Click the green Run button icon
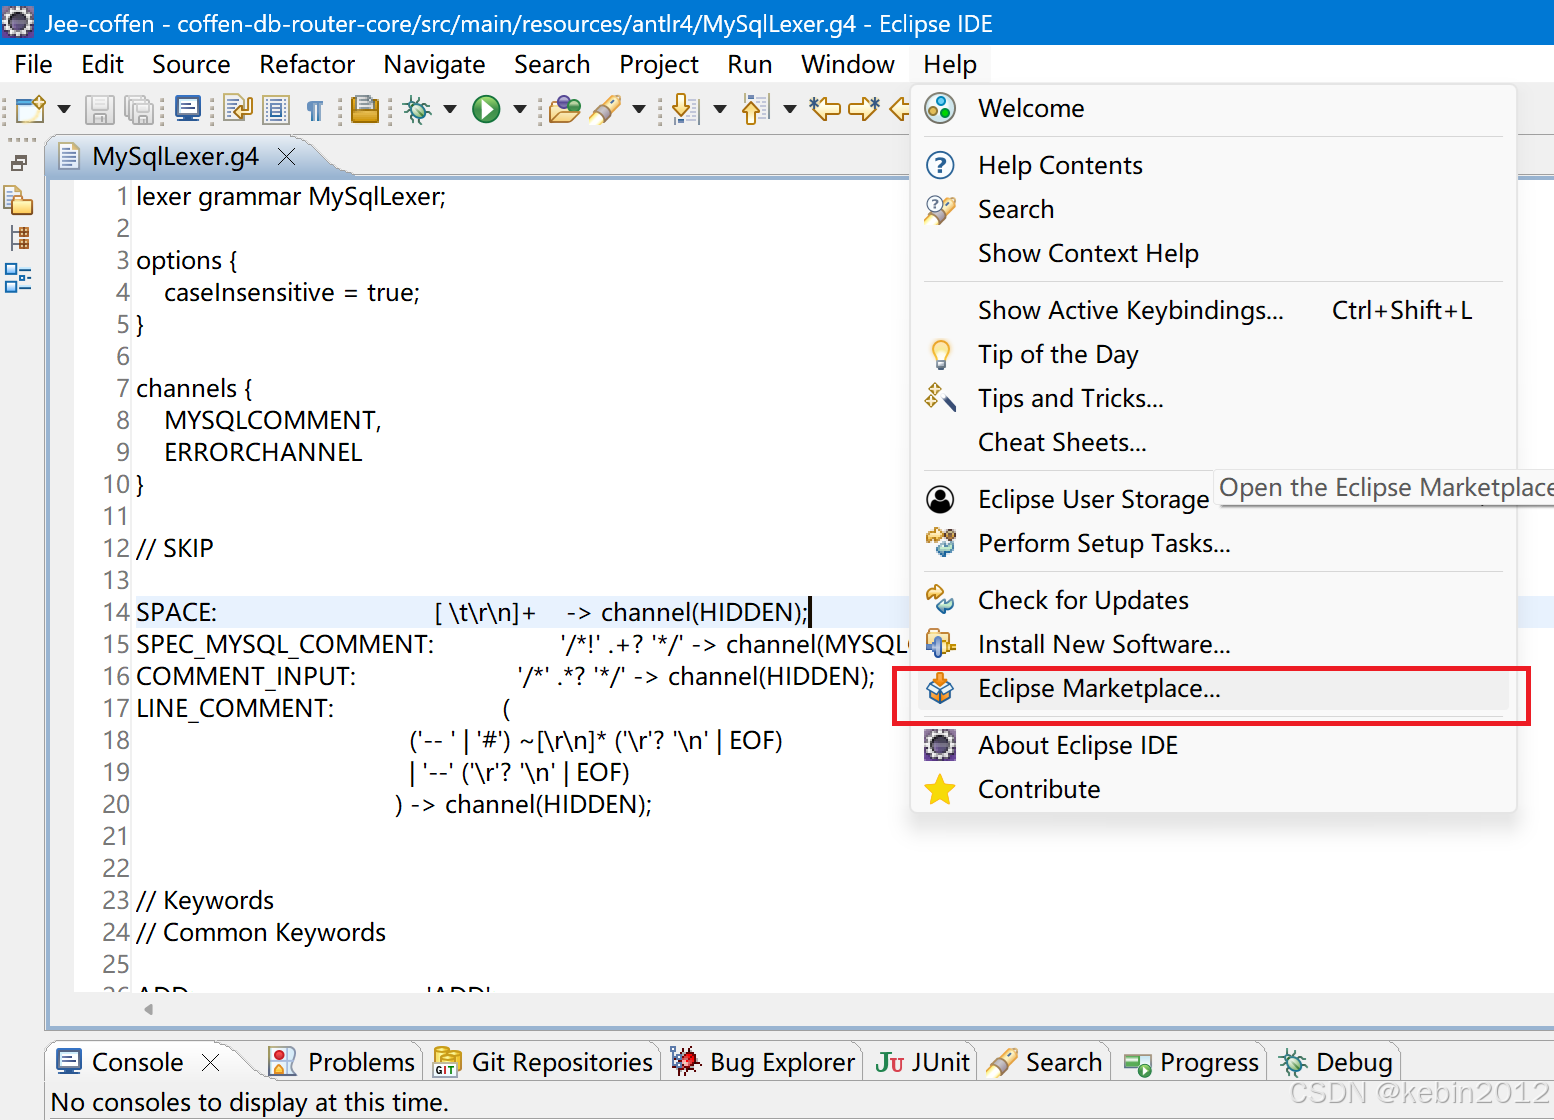Image resolution: width=1554 pixels, height=1120 pixels. (x=486, y=109)
